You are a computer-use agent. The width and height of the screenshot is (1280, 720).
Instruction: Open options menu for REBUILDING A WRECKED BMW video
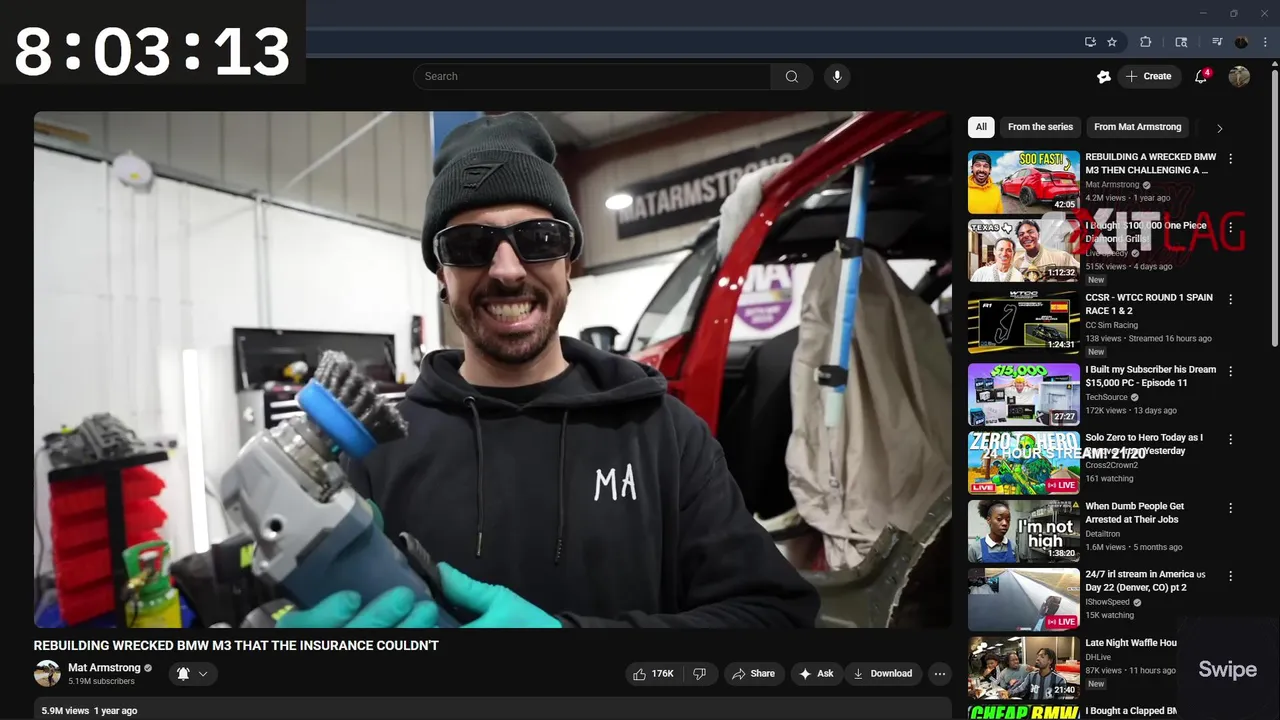click(x=1230, y=158)
